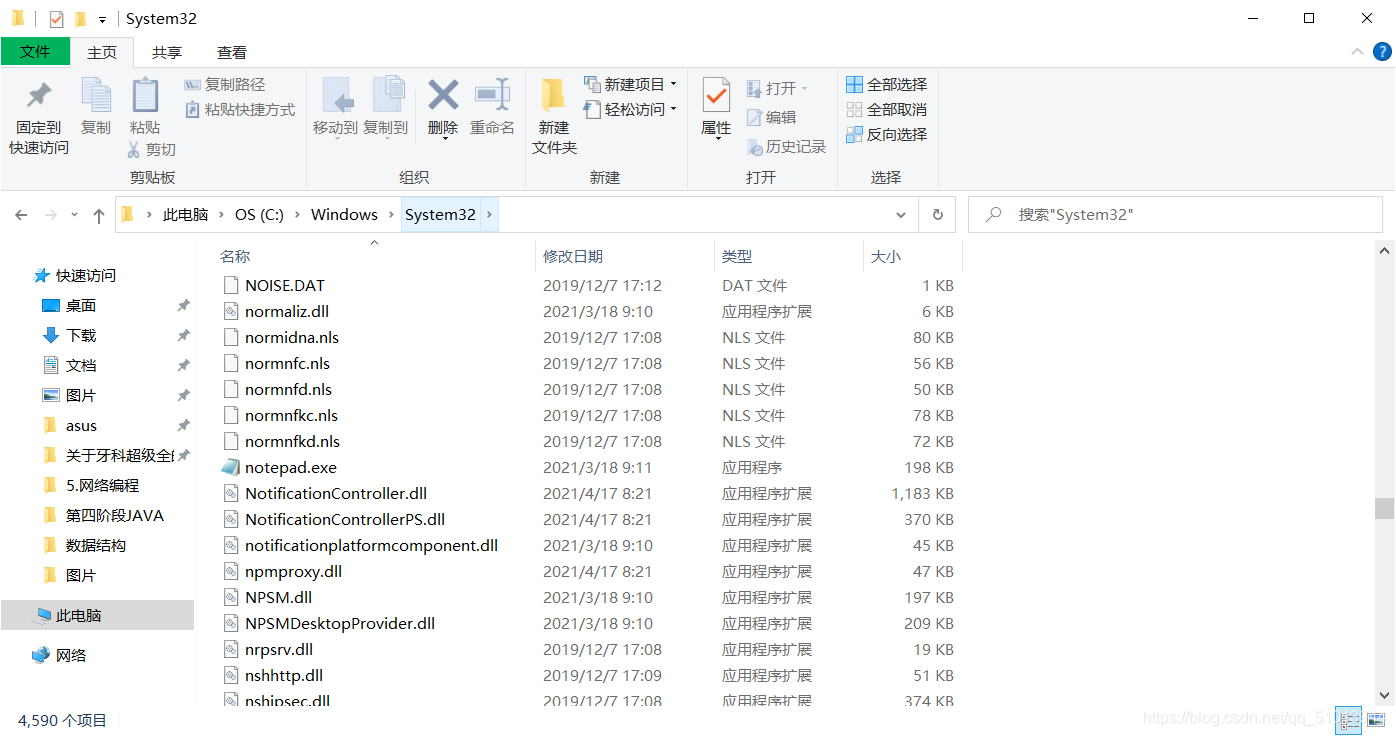Switch to the Share (共享) tab

coord(167,52)
